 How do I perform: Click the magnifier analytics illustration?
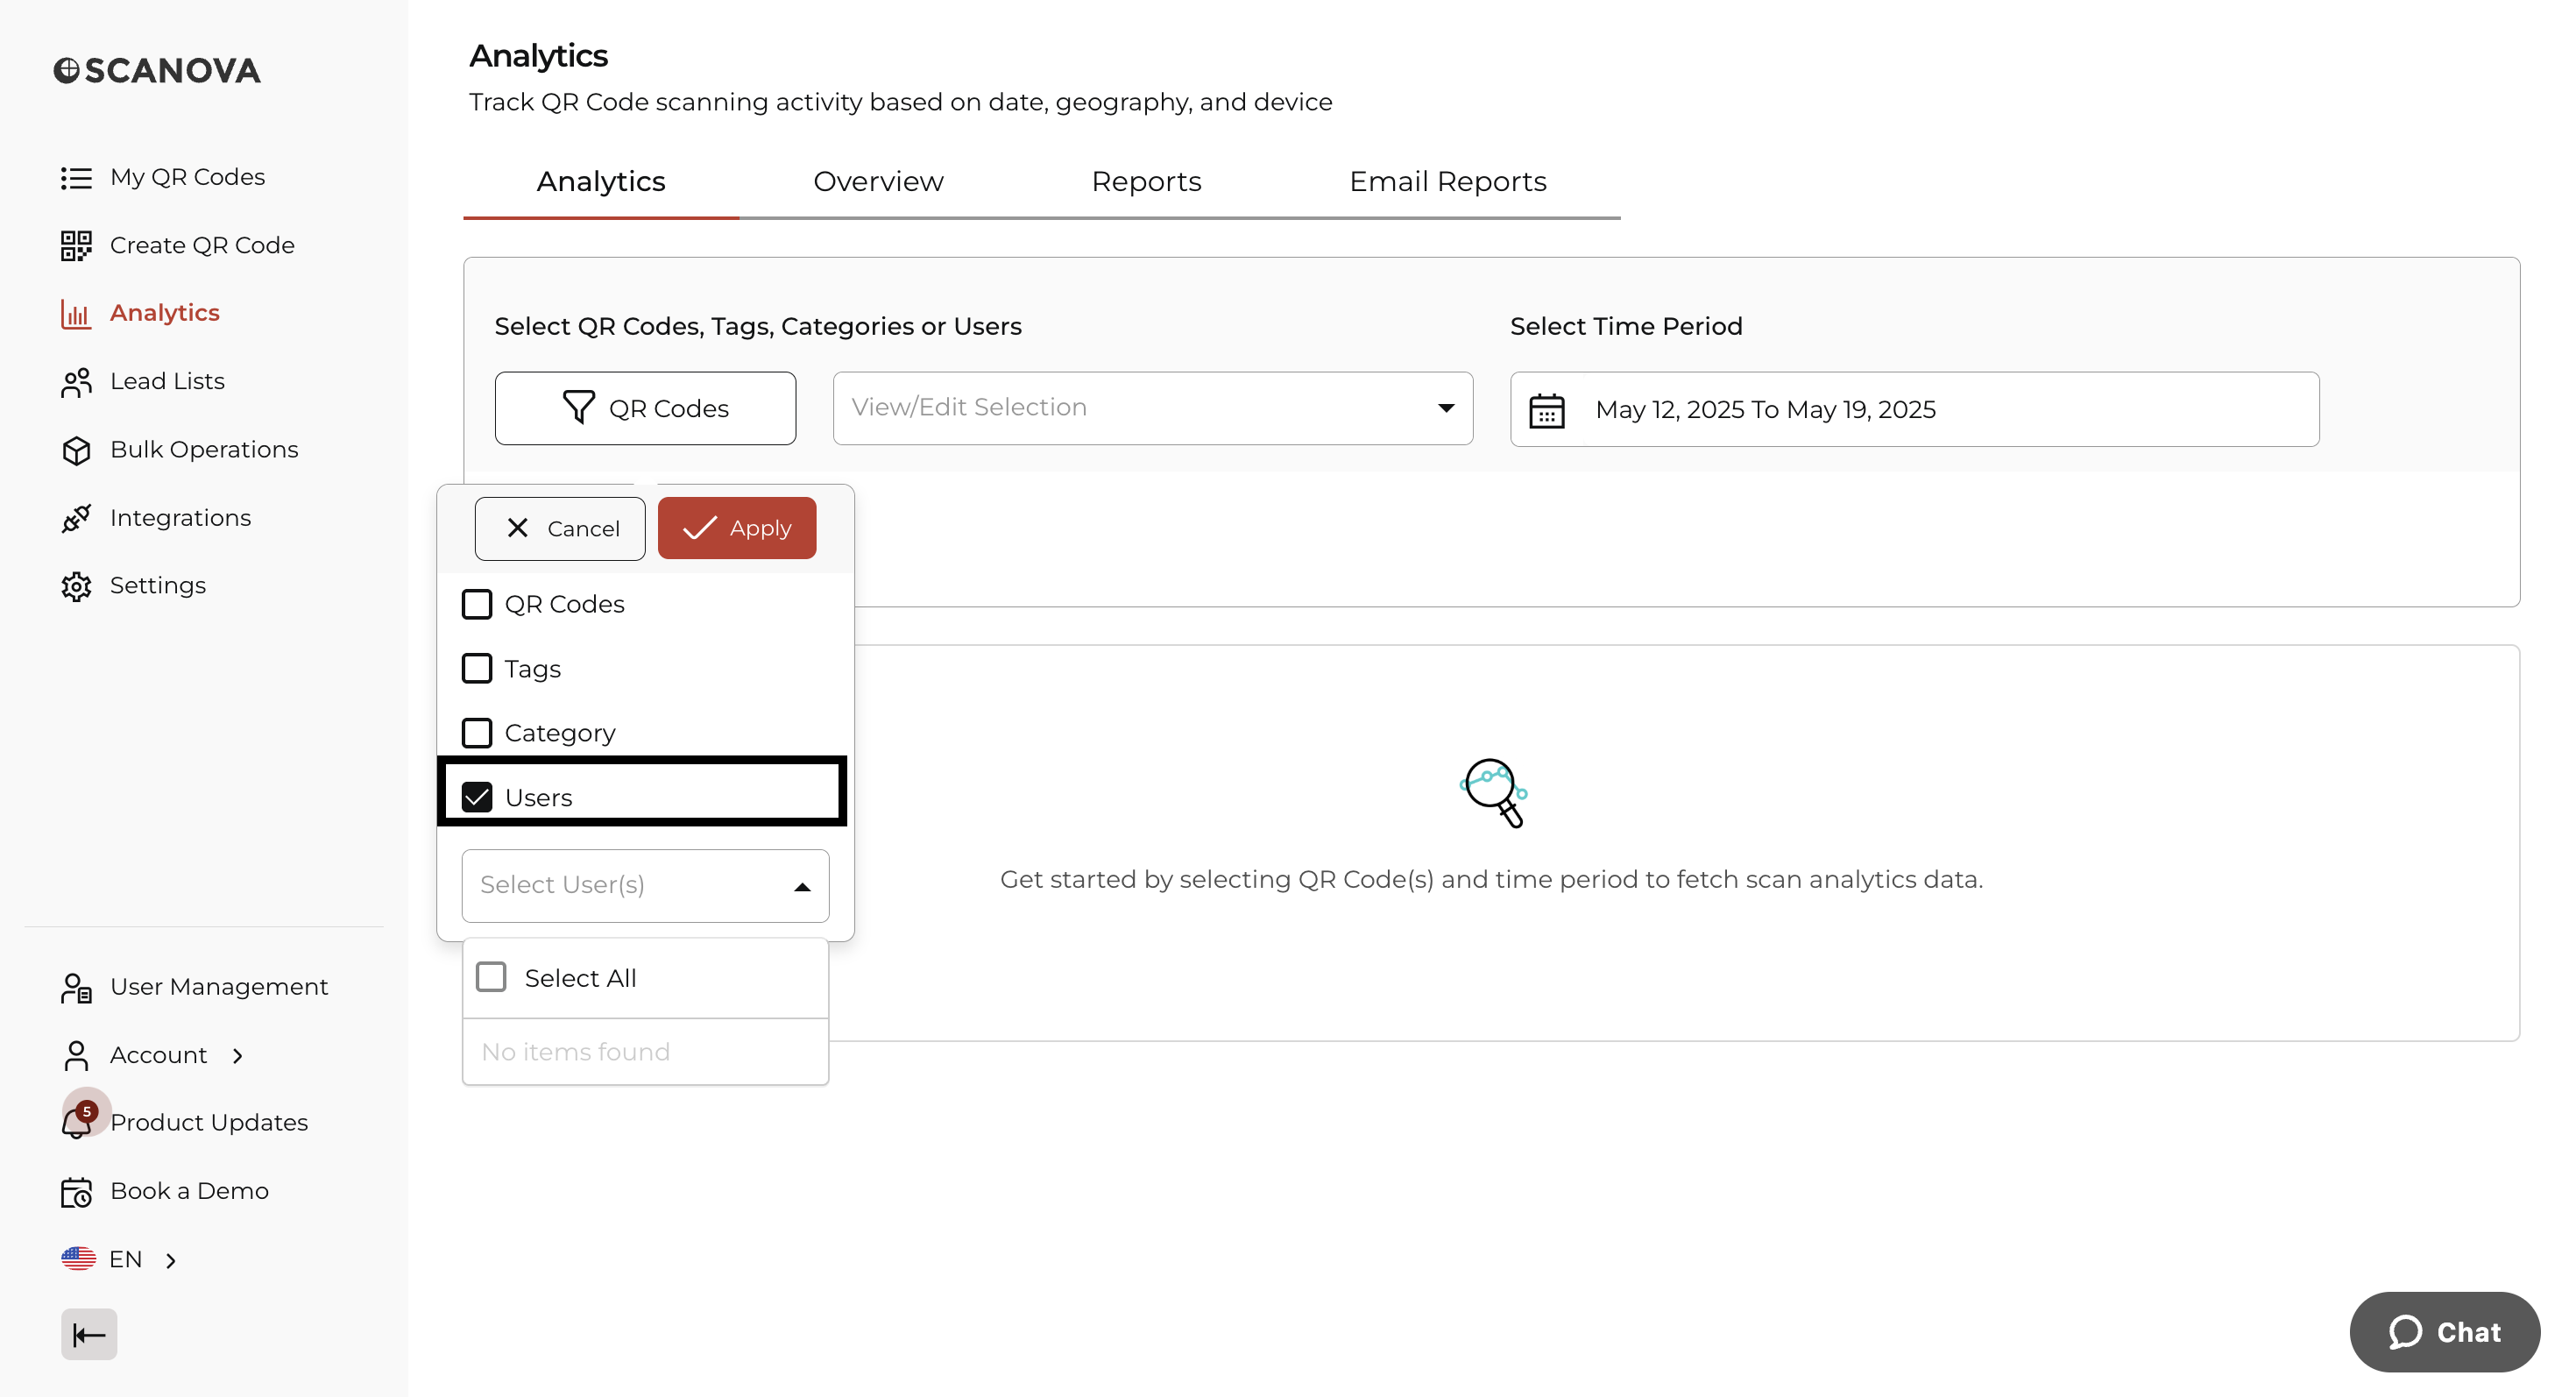[x=1493, y=793]
